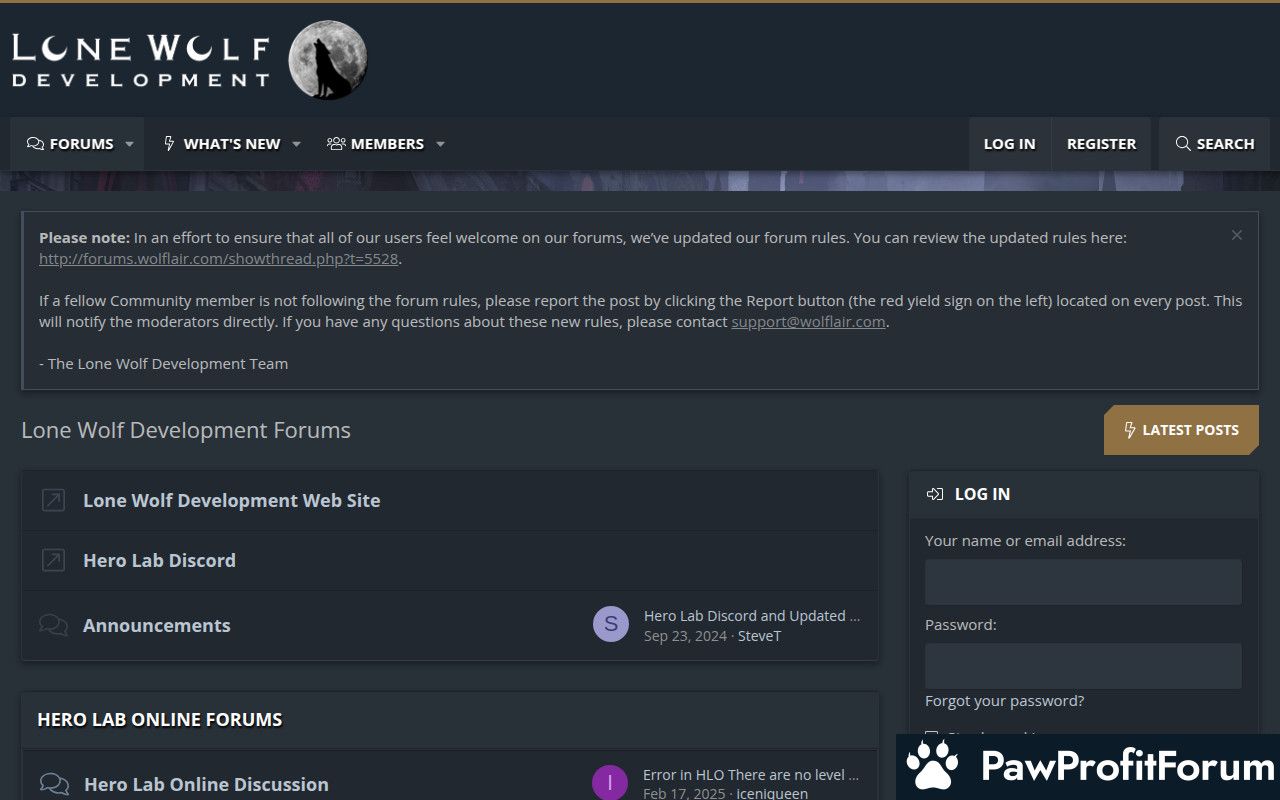1280x800 pixels.
Task: Click the howling wolf moon emblem
Action: pos(328,60)
